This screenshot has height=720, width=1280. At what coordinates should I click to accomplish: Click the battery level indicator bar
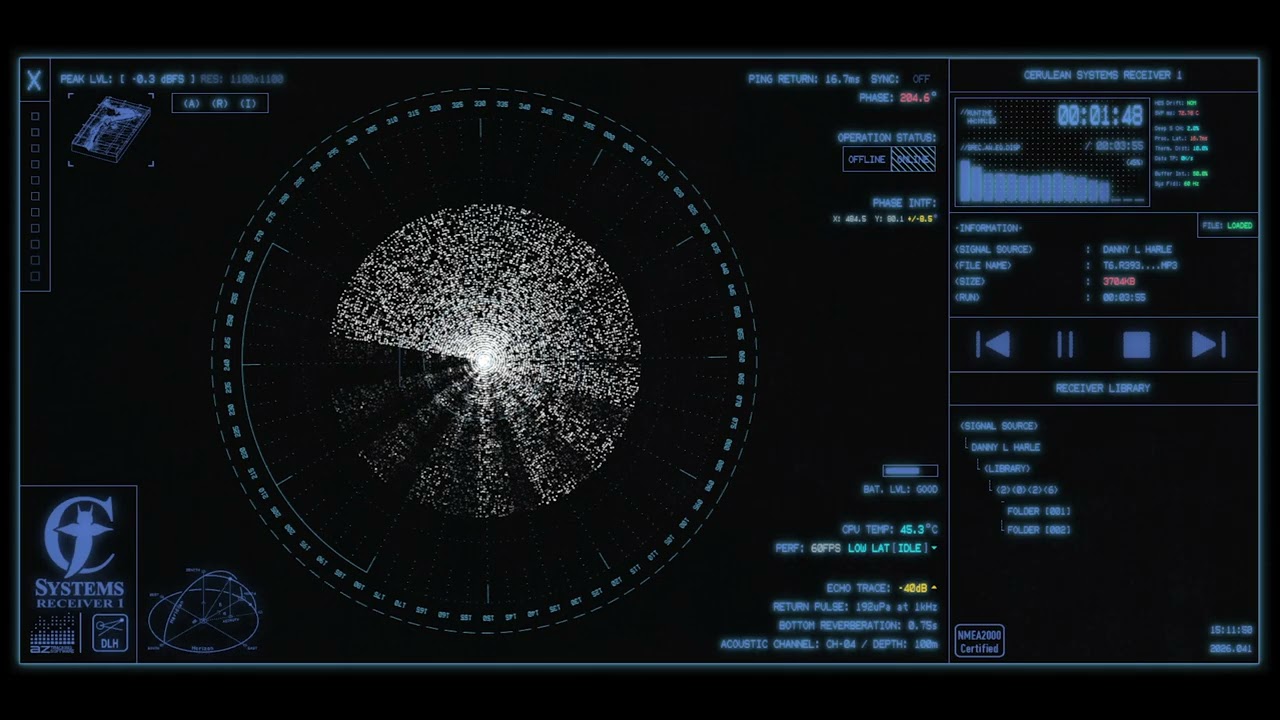(910, 471)
